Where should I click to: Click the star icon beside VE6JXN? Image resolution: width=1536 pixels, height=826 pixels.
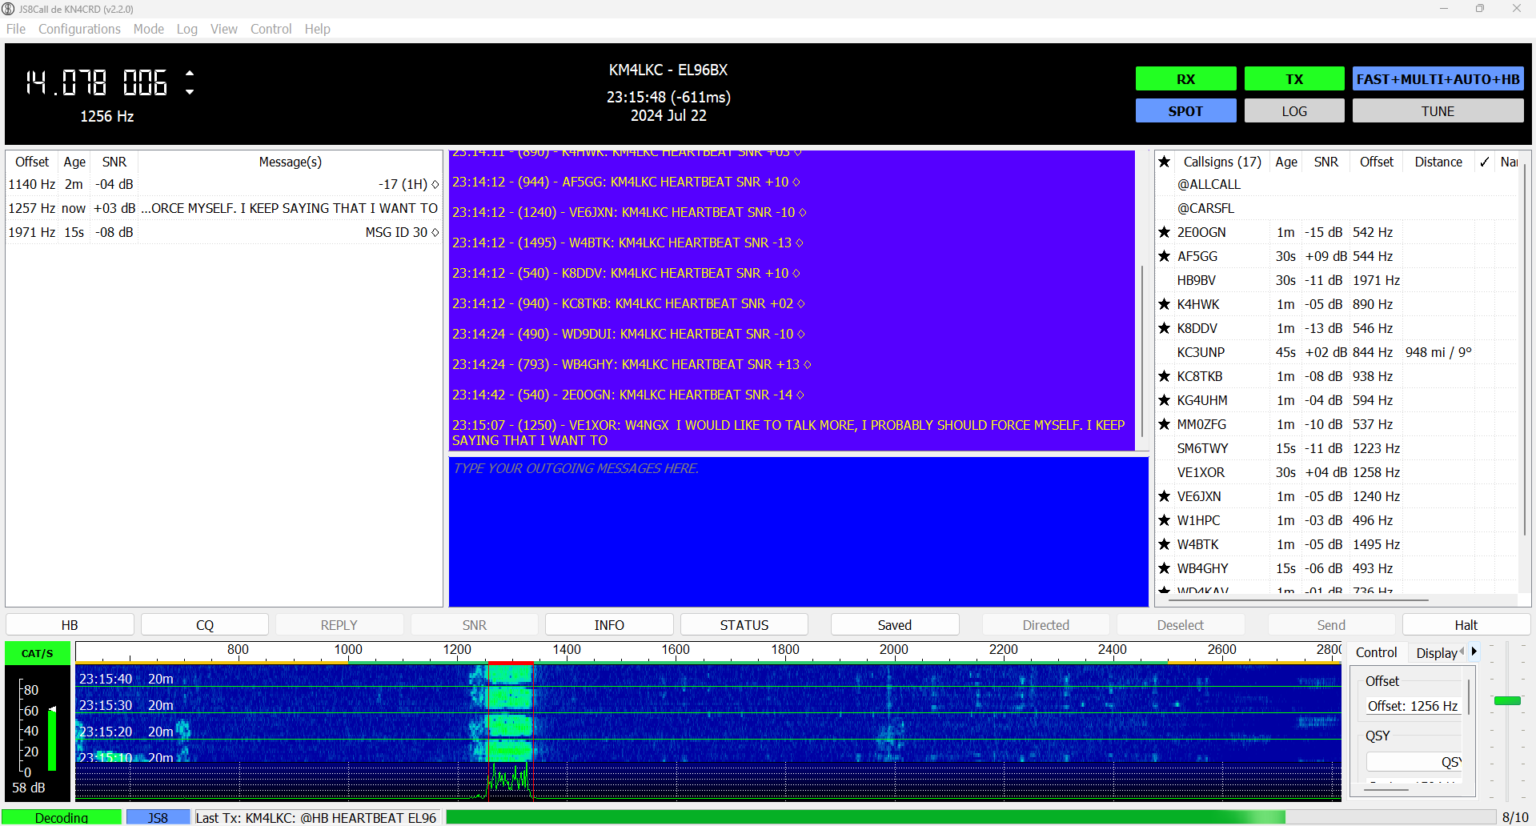coord(1164,496)
